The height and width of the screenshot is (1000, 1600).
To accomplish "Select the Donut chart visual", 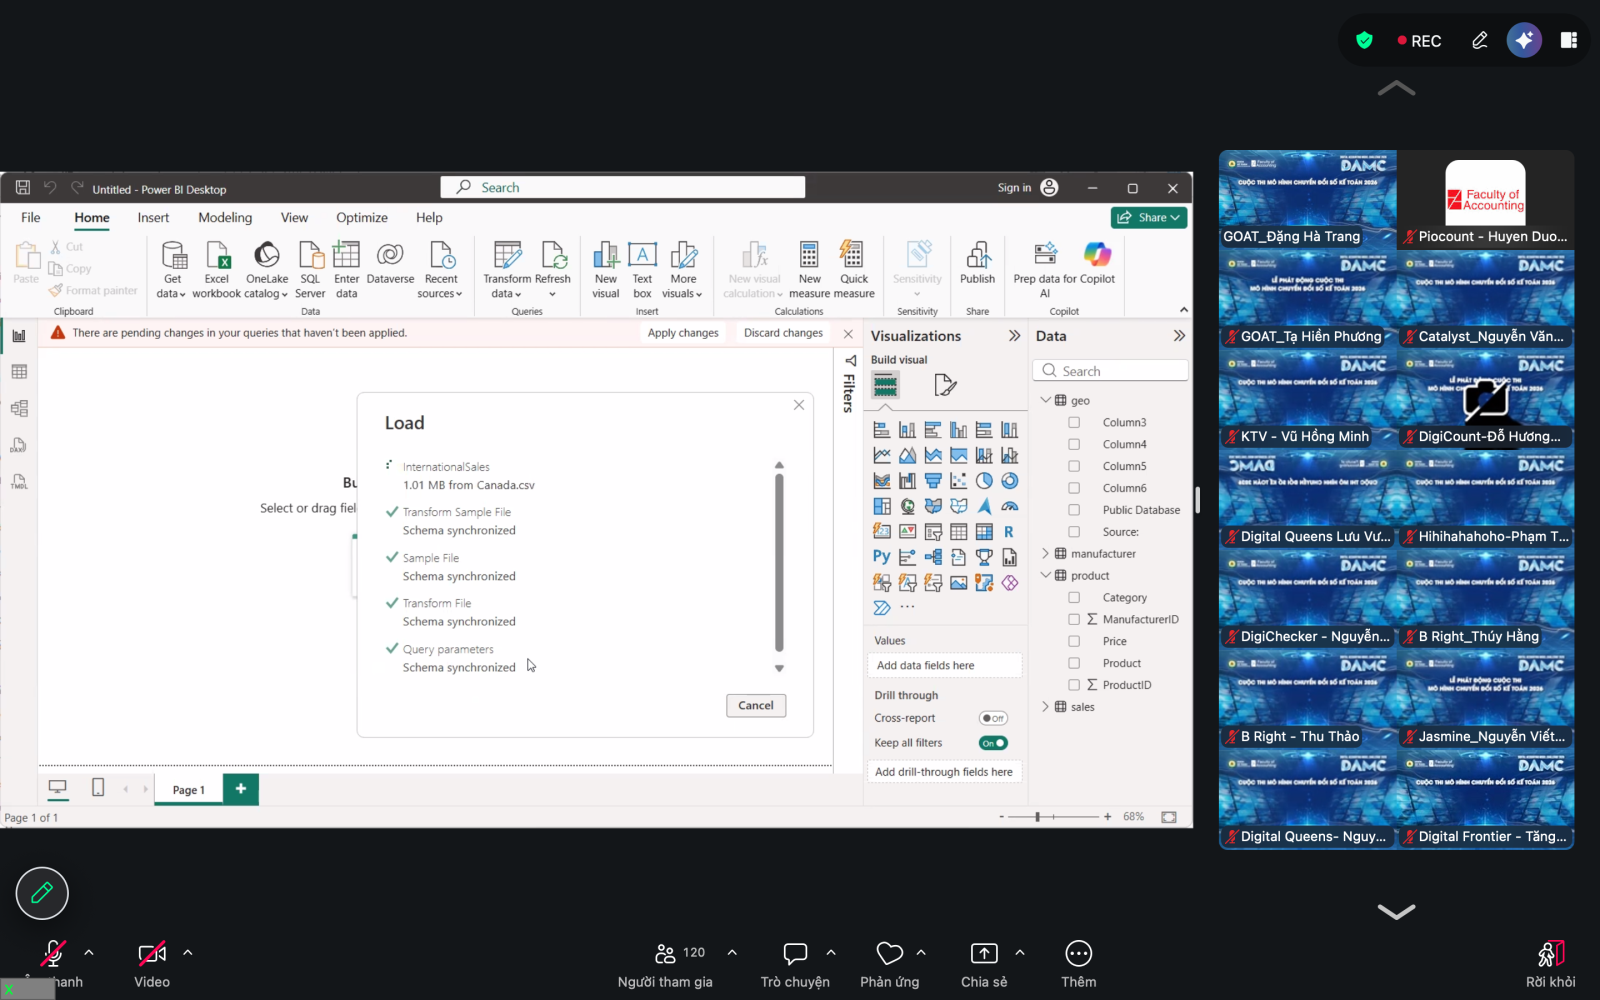I will pos(1010,481).
